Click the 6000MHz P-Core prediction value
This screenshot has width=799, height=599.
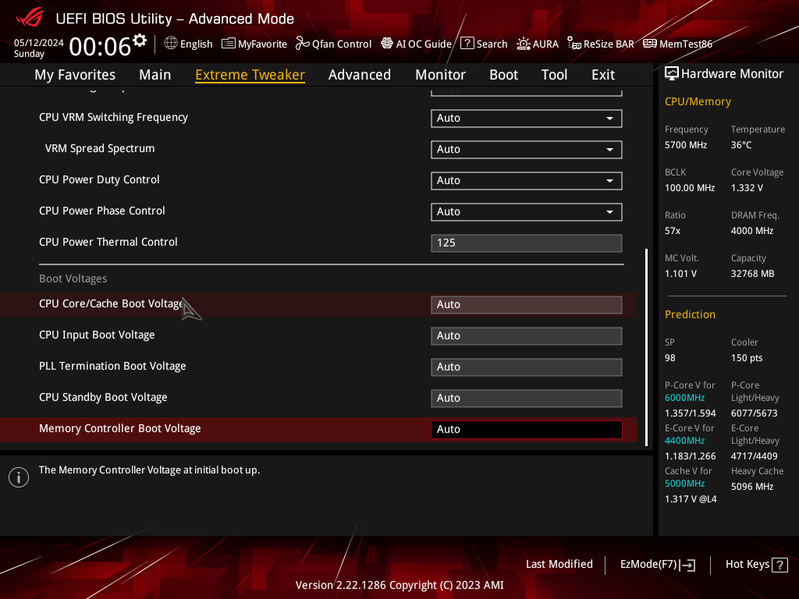(x=684, y=398)
